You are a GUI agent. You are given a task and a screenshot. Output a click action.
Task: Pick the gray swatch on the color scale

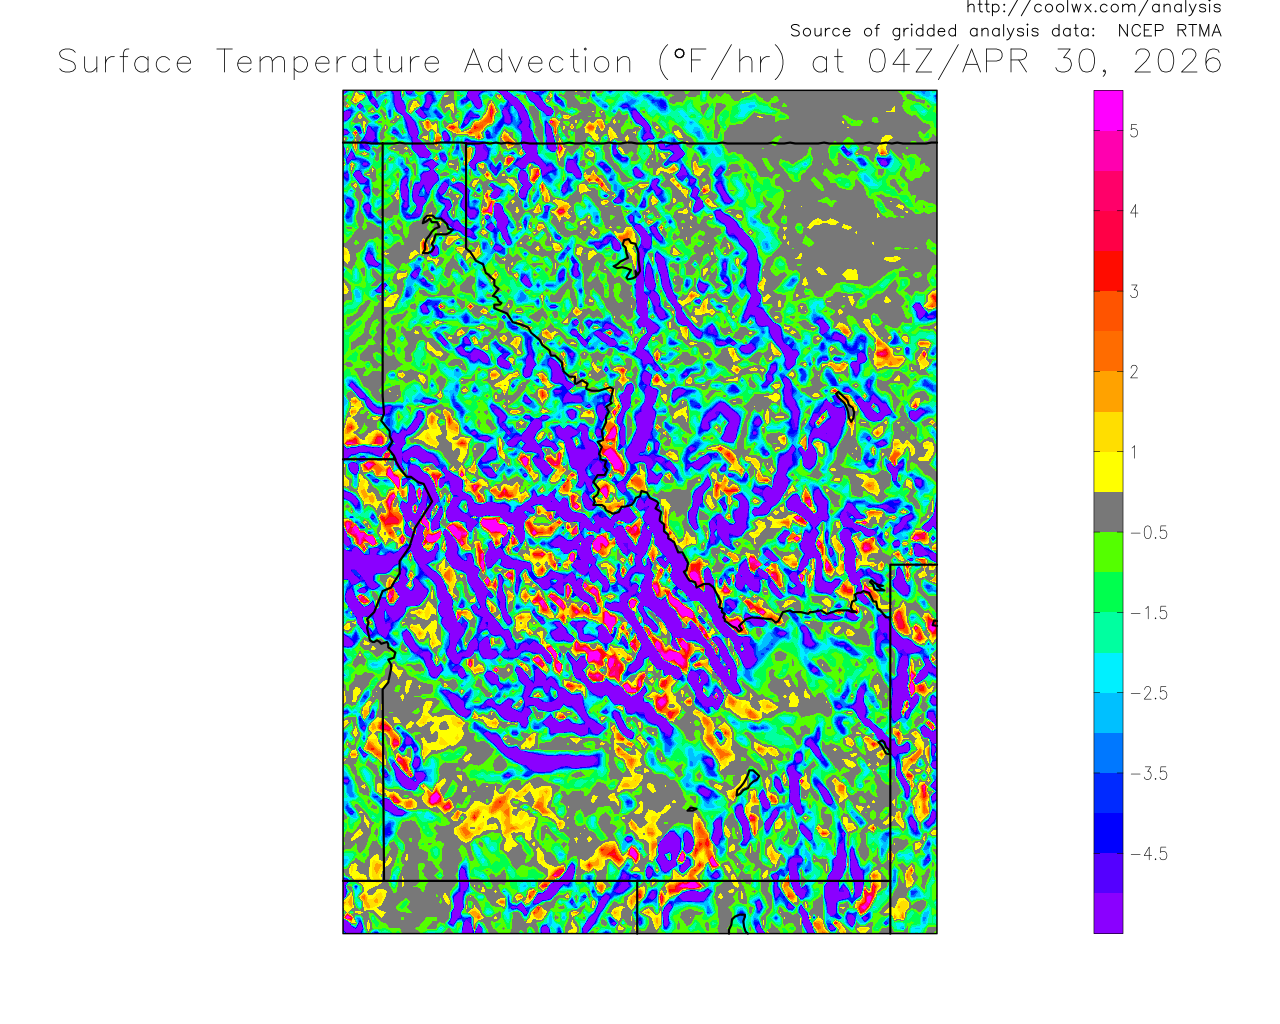click(1108, 512)
